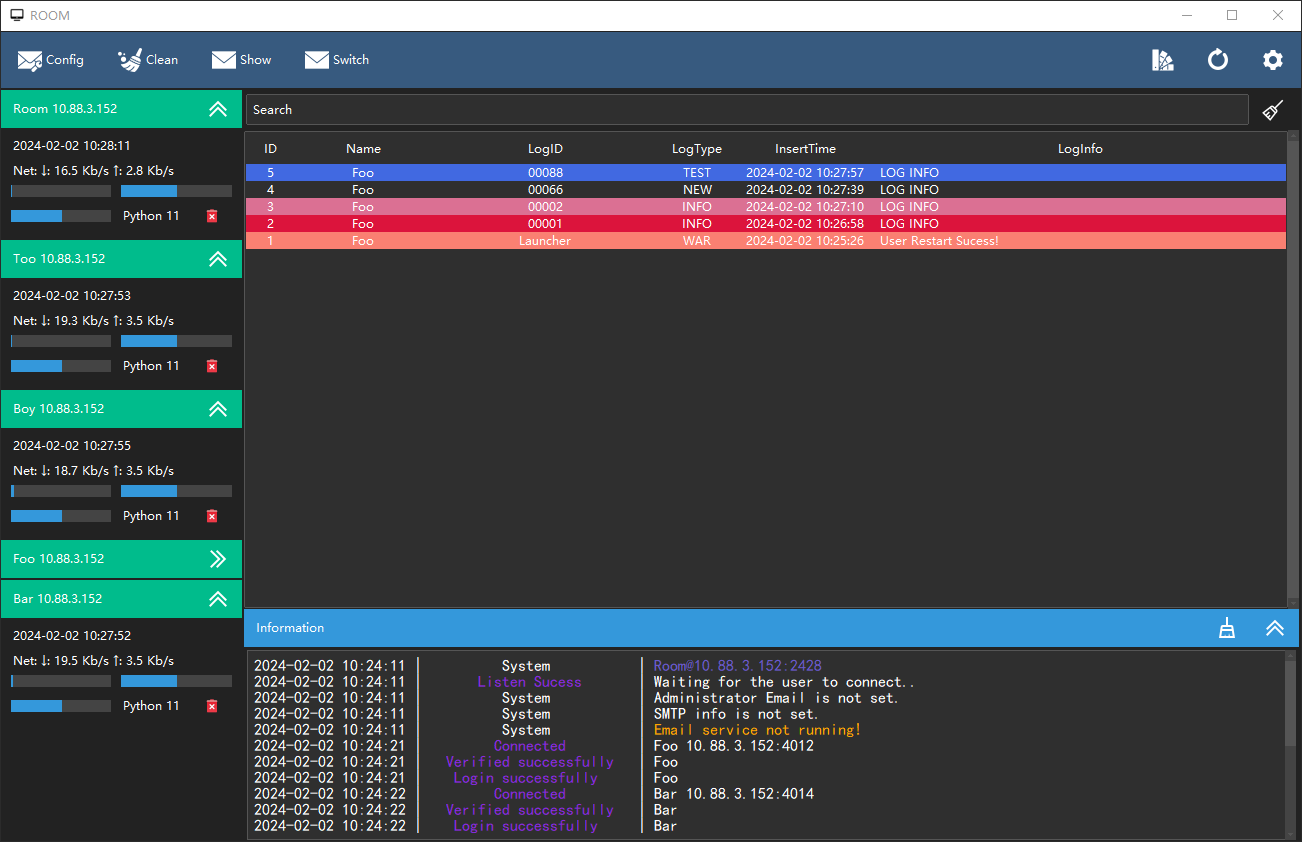Screen dimensions: 1302x842
Task: Terminate Python 11 in Room panel
Action: pyautogui.click(x=211, y=216)
